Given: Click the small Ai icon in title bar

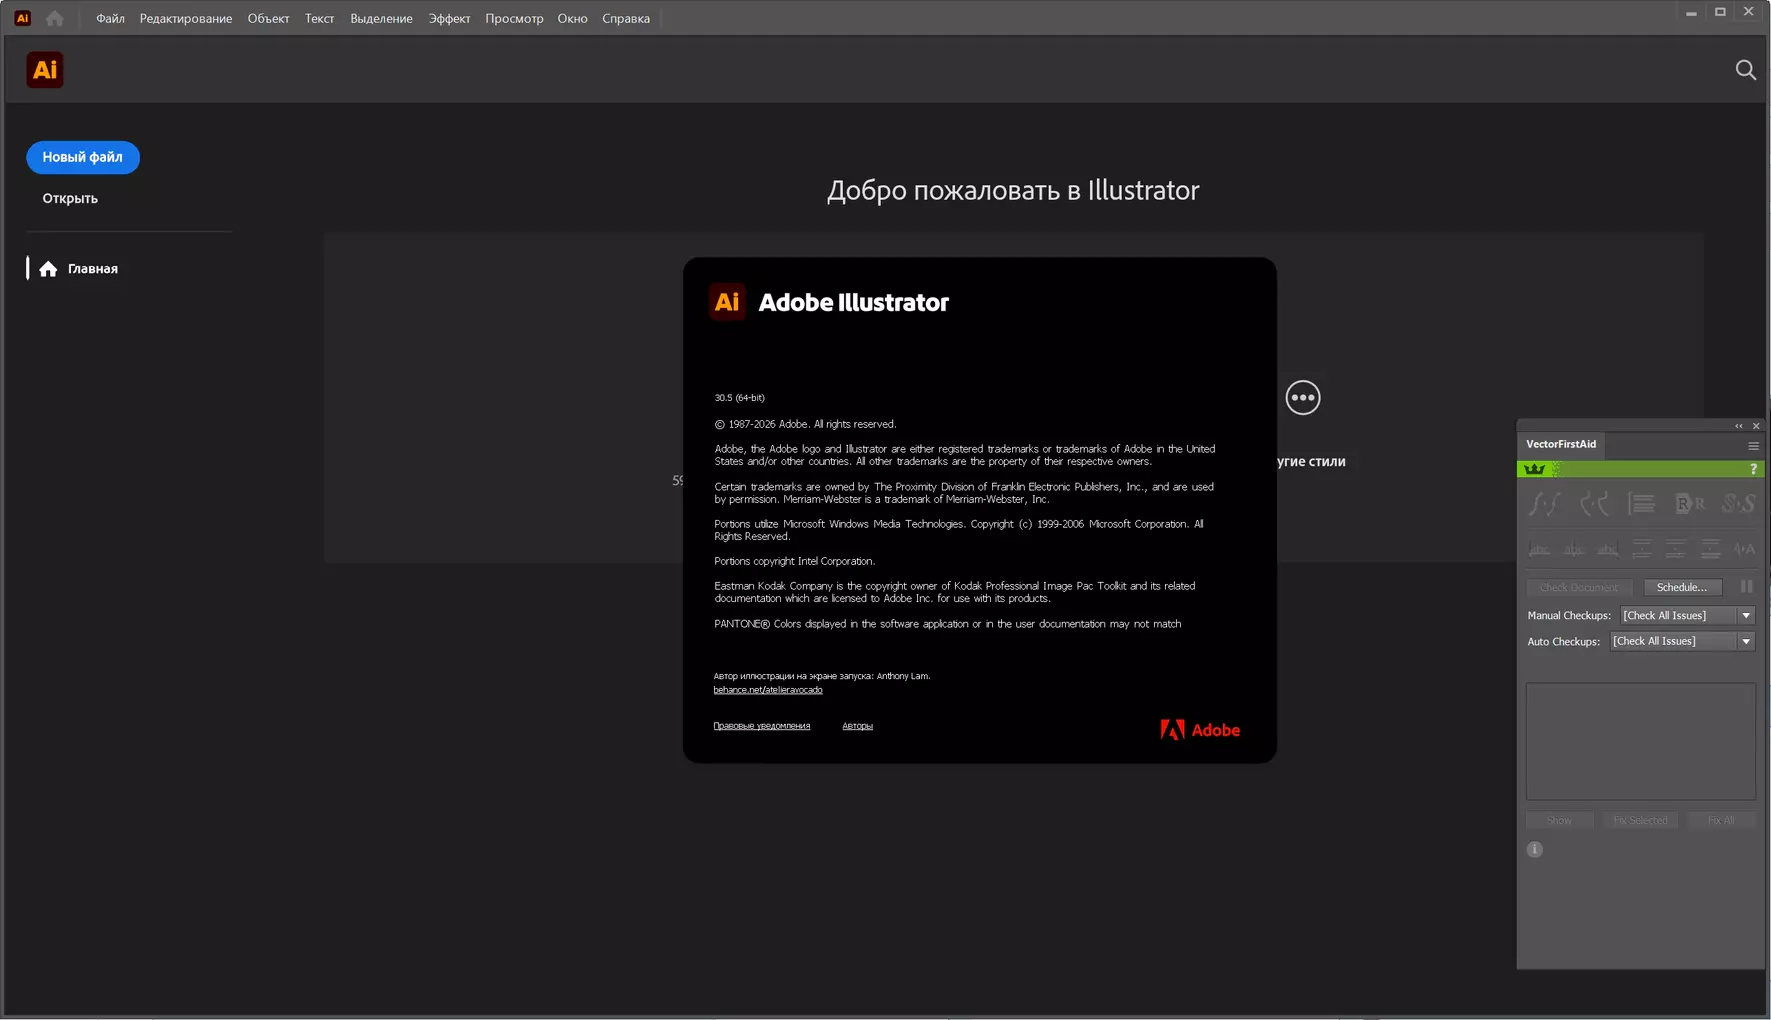Looking at the screenshot, I should (22, 18).
